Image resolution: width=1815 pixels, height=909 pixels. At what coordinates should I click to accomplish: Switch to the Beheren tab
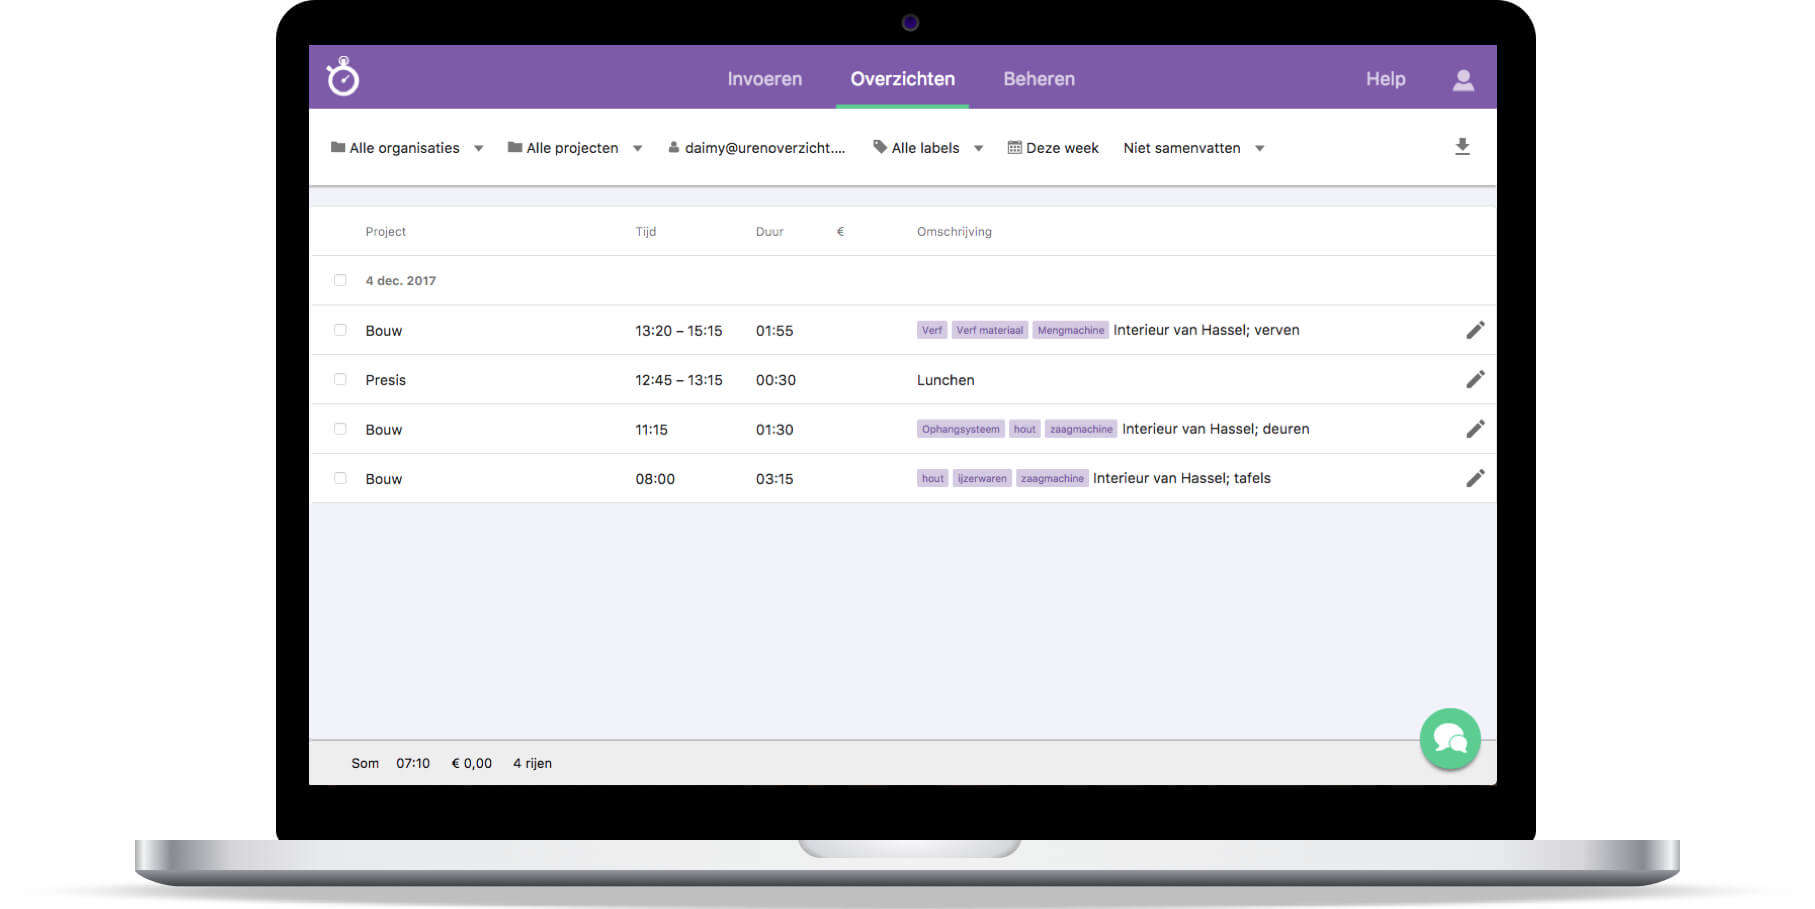1039,79
